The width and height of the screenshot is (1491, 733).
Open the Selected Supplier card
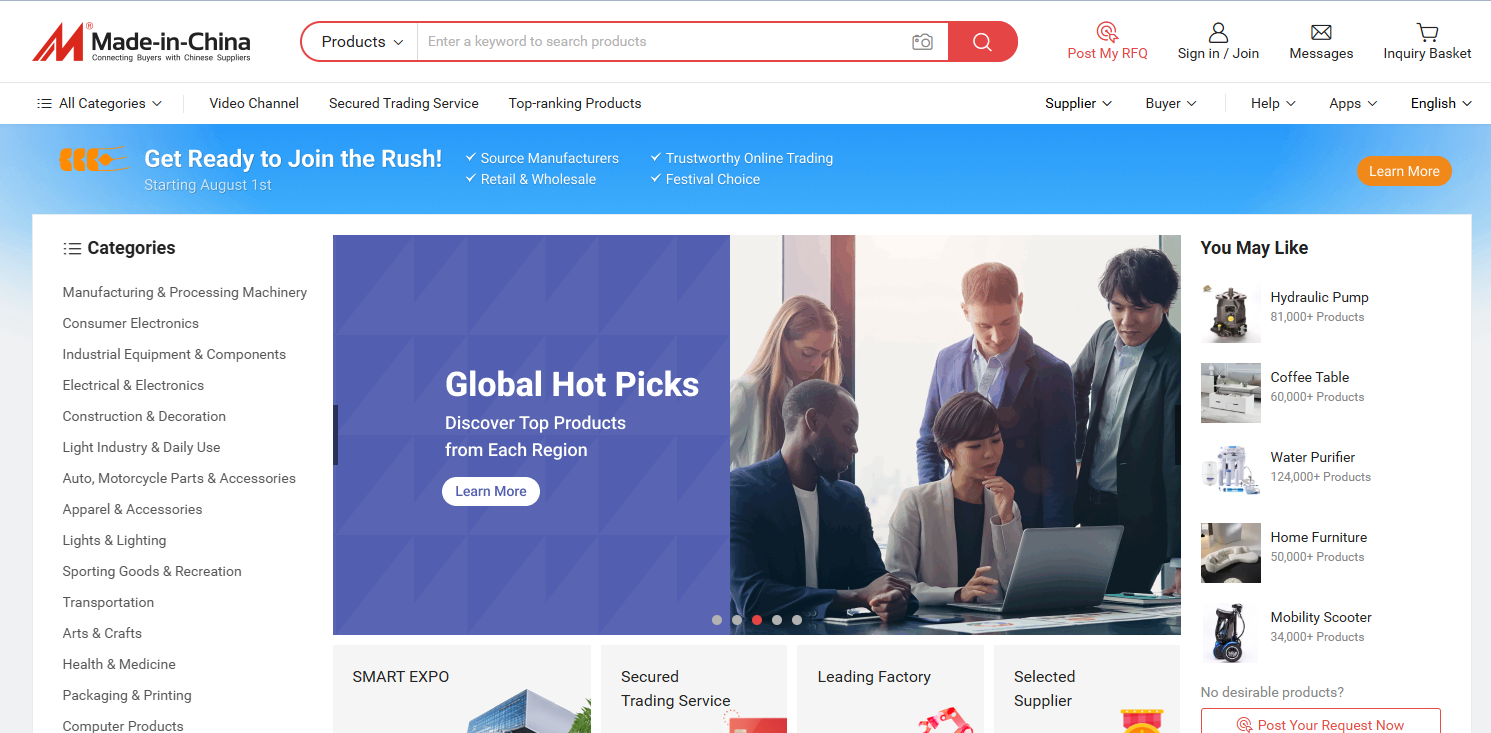(1087, 689)
